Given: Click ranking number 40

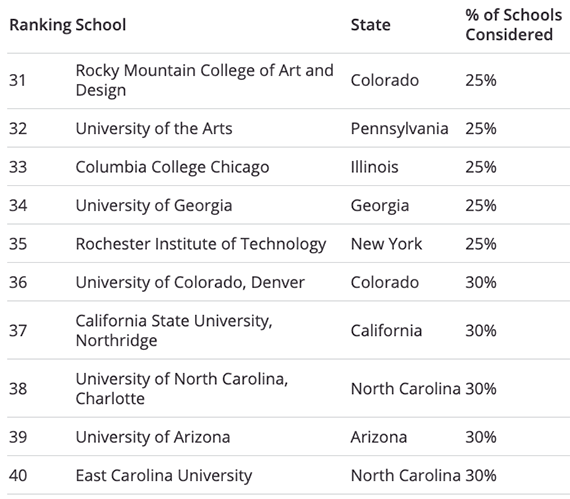Looking at the screenshot, I should [18, 475].
